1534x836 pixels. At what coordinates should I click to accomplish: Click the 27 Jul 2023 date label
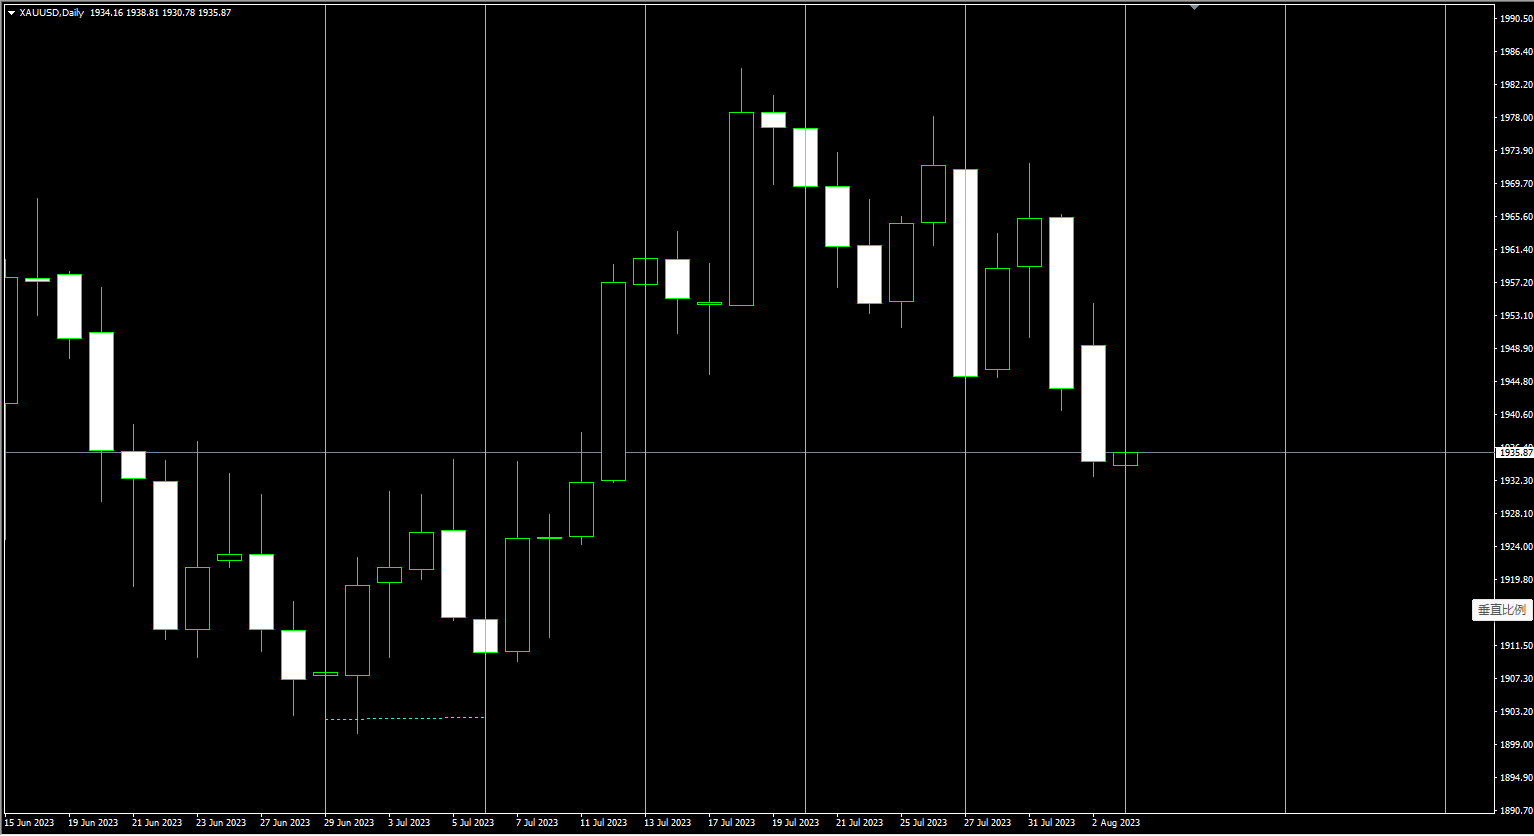pos(987,823)
